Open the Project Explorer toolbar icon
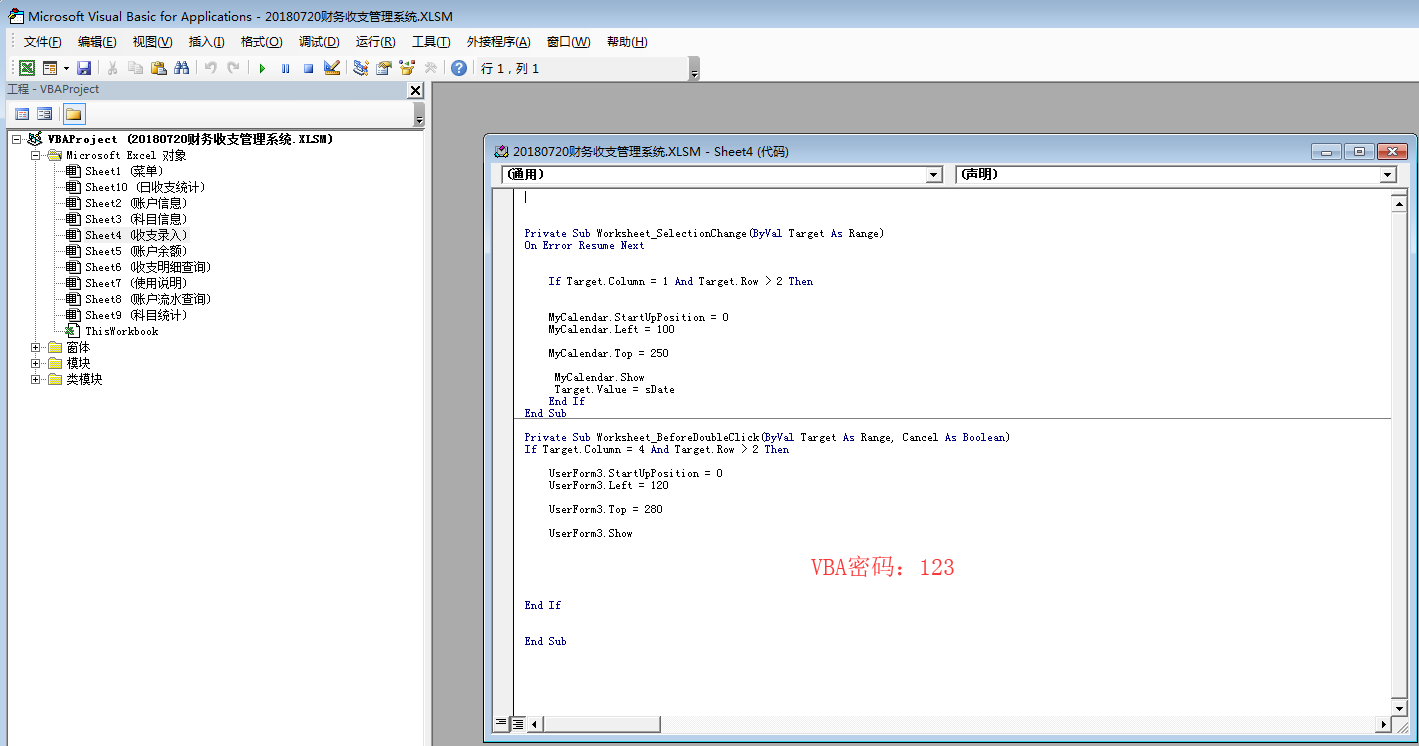The width and height of the screenshot is (1419, 746). click(x=361, y=68)
